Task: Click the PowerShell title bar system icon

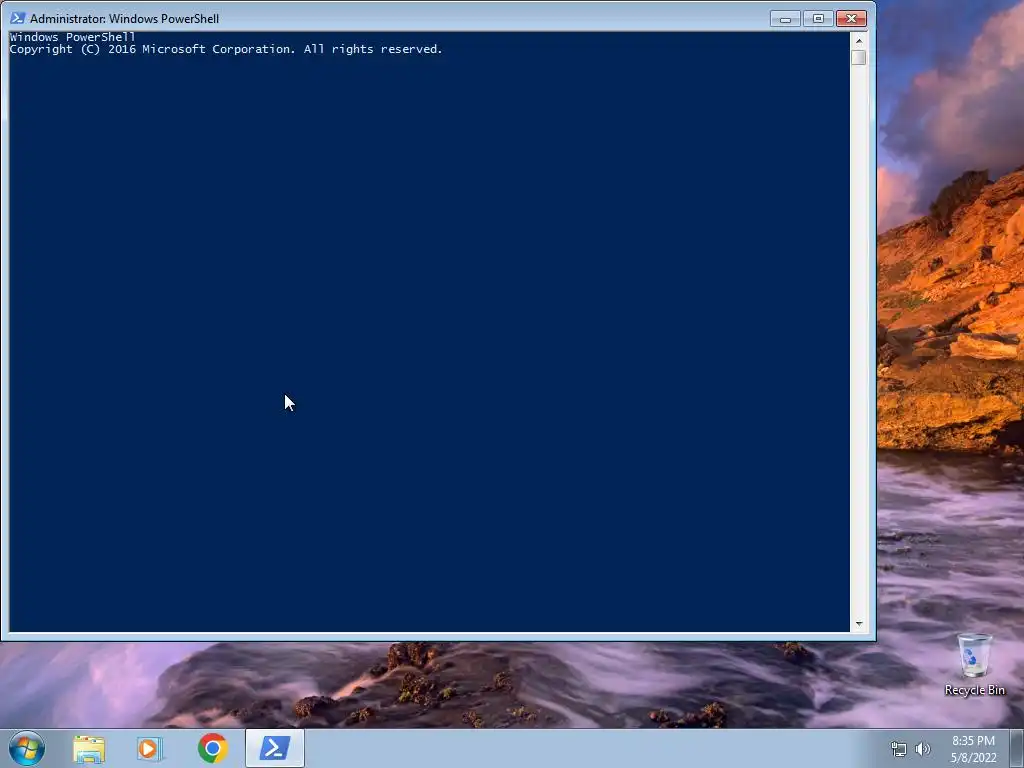Action: [x=18, y=18]
